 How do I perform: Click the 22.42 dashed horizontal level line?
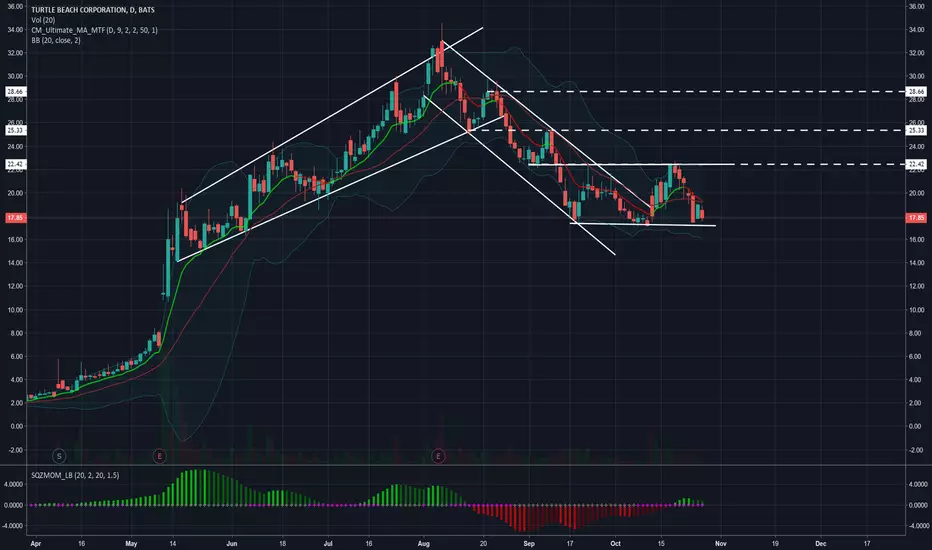coord(820,164)
